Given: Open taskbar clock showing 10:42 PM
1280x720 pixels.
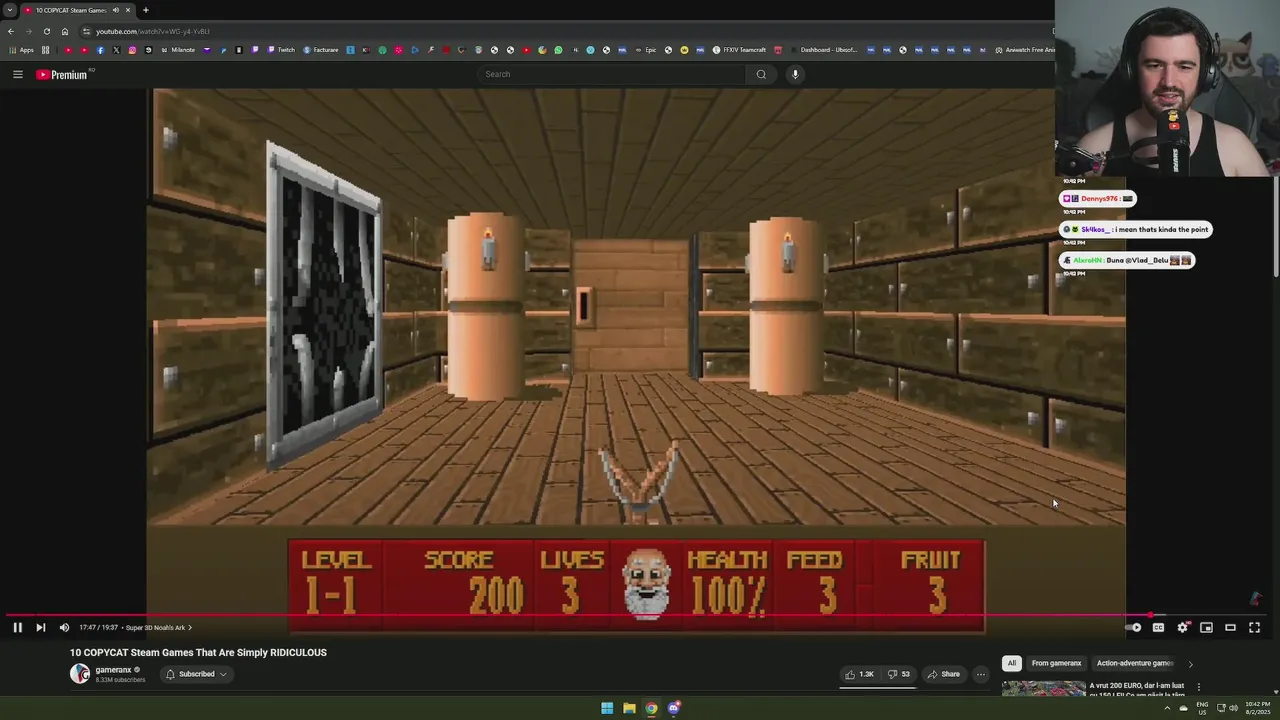Looking at the screenshot, I should click(1257, 708).
